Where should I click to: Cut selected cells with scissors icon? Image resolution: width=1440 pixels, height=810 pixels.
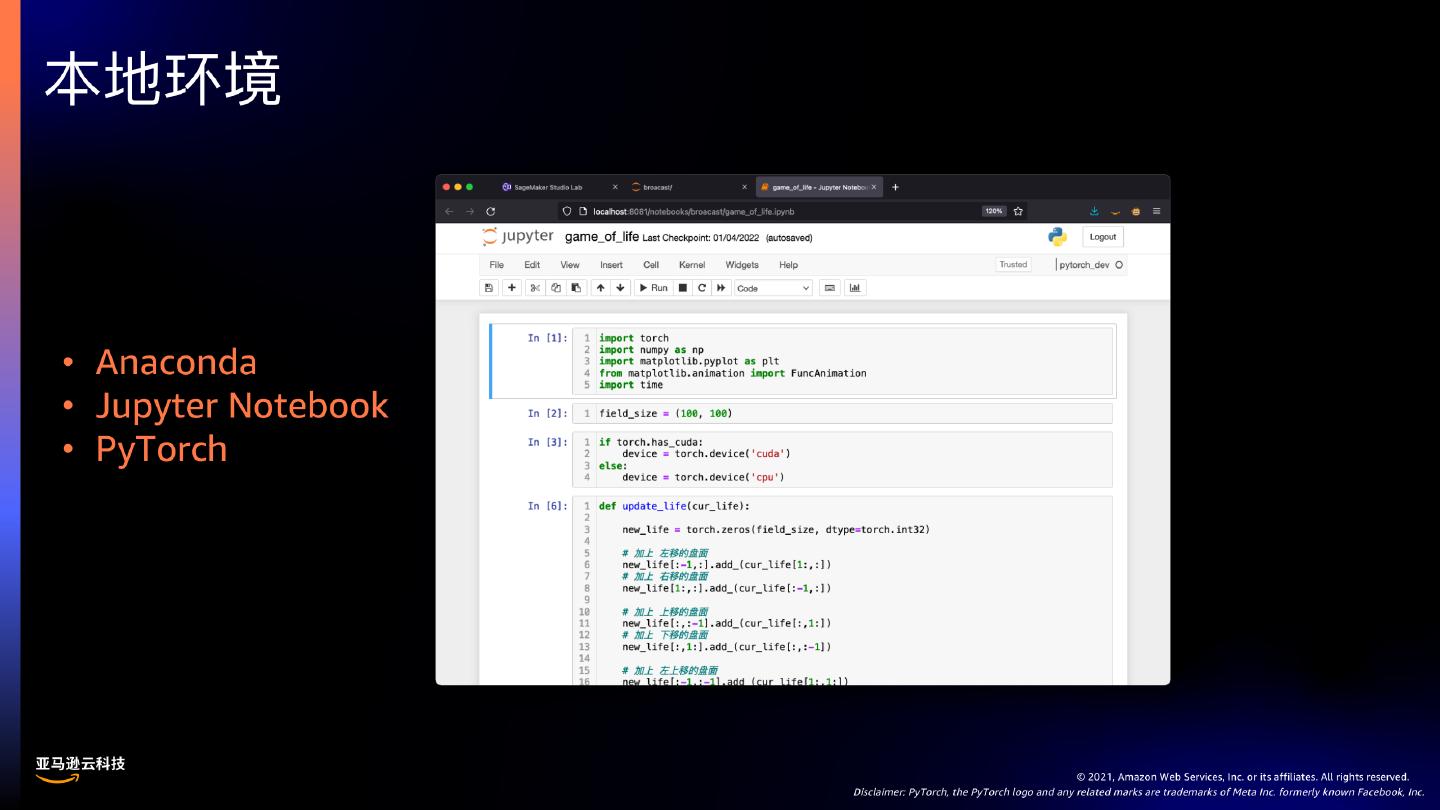pyautogui.click(x=535, y=288)
